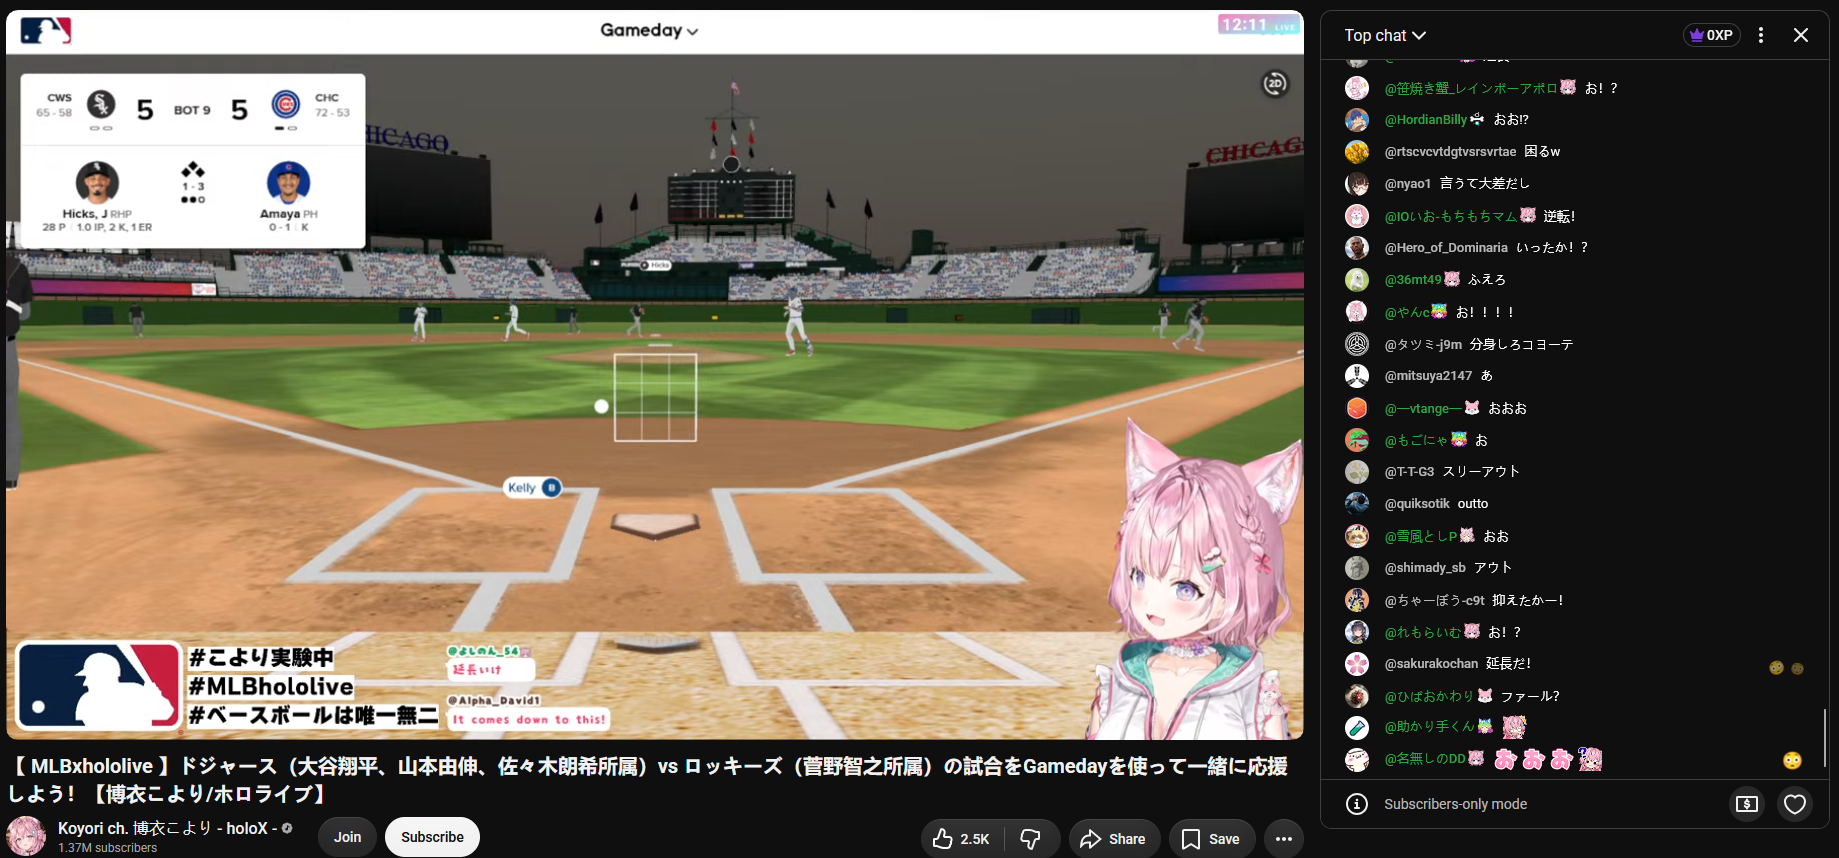
Task: Save the video to a playlist
Action: [x=1211, y=839]
